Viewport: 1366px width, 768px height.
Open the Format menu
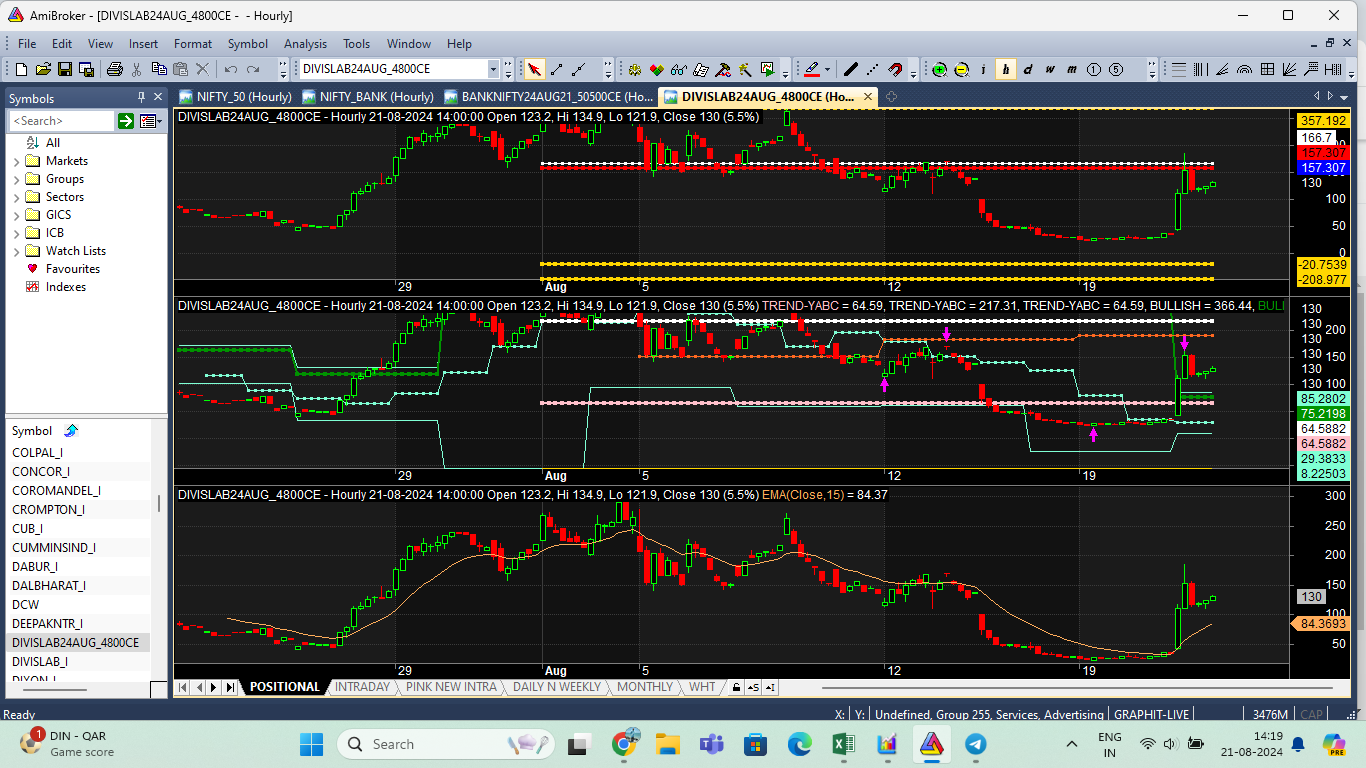(193, 43)
